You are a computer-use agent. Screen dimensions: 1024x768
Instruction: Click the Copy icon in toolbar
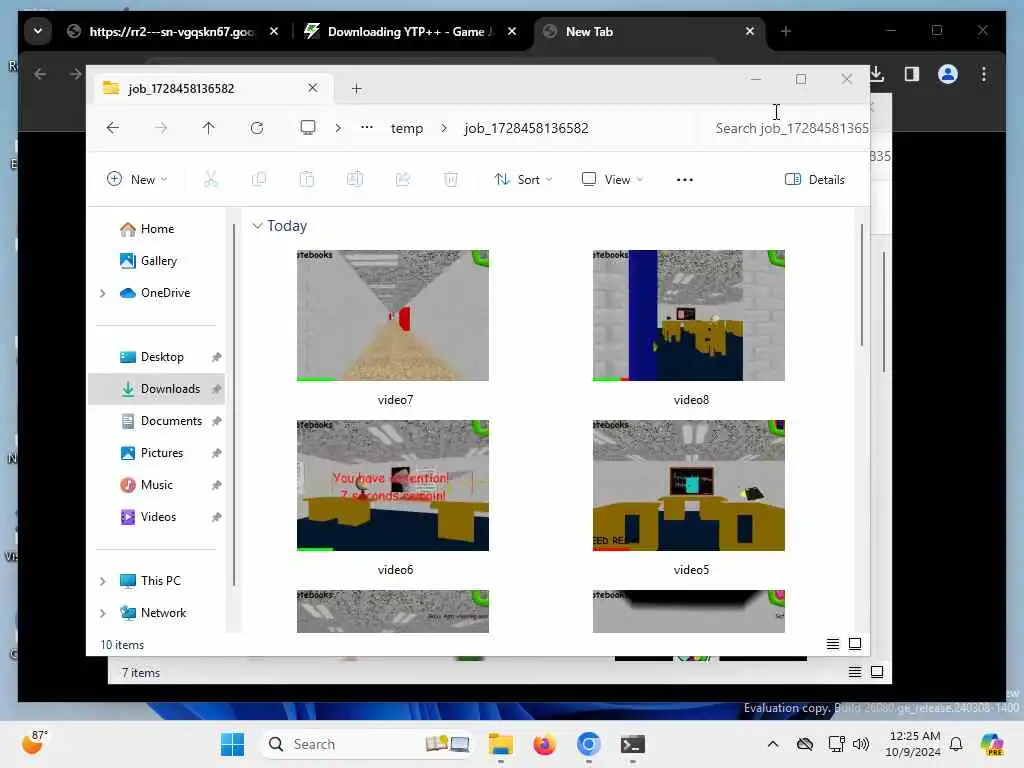click(x=259, y=179)
